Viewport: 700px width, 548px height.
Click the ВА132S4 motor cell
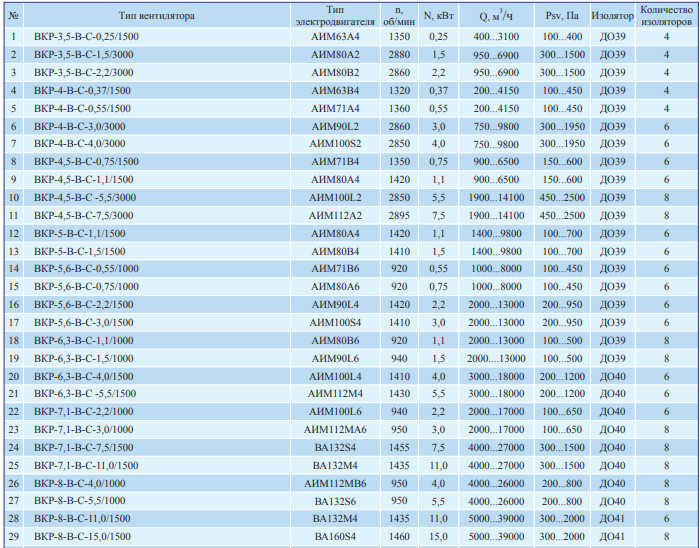click(334, 448)
